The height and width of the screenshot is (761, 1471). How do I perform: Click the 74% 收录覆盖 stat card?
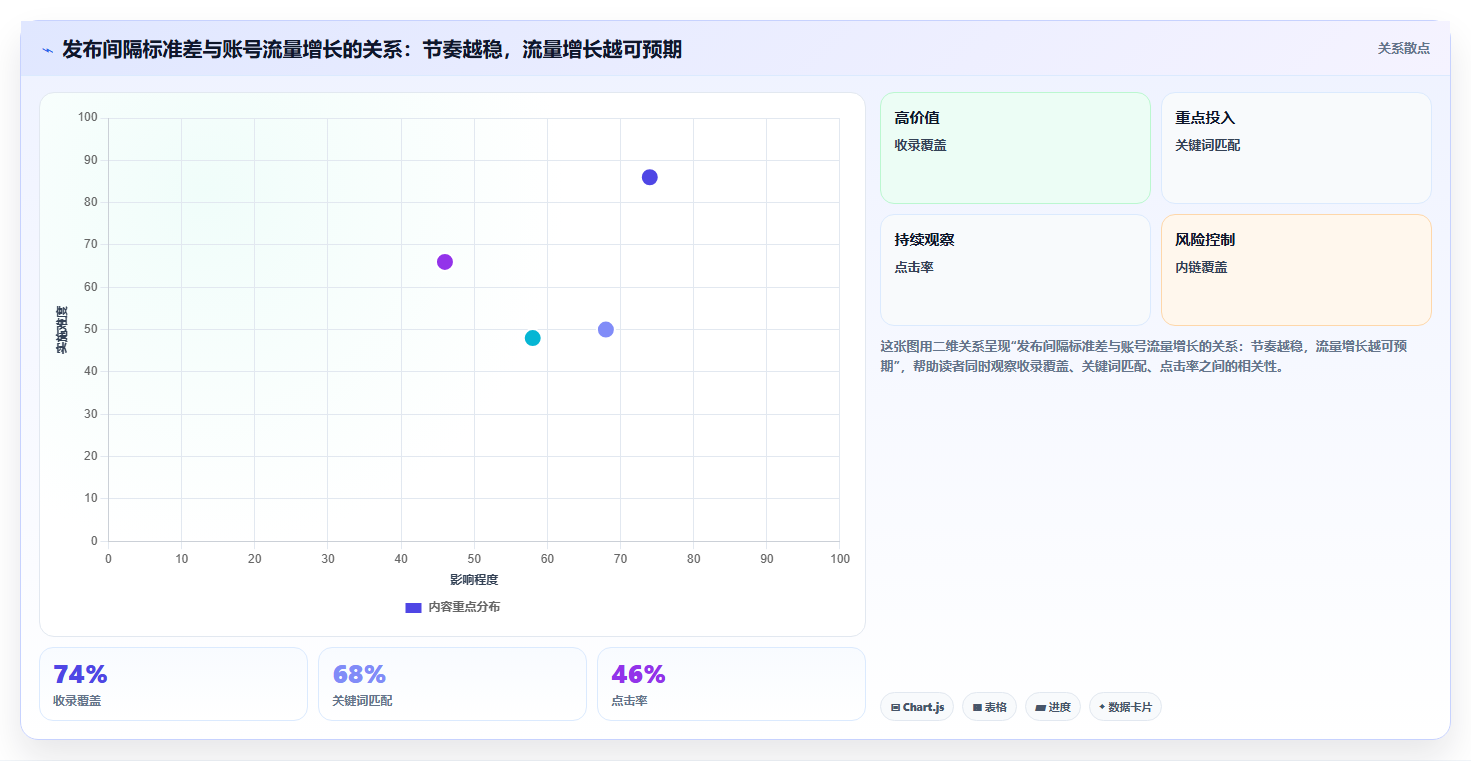pos(173,684)
